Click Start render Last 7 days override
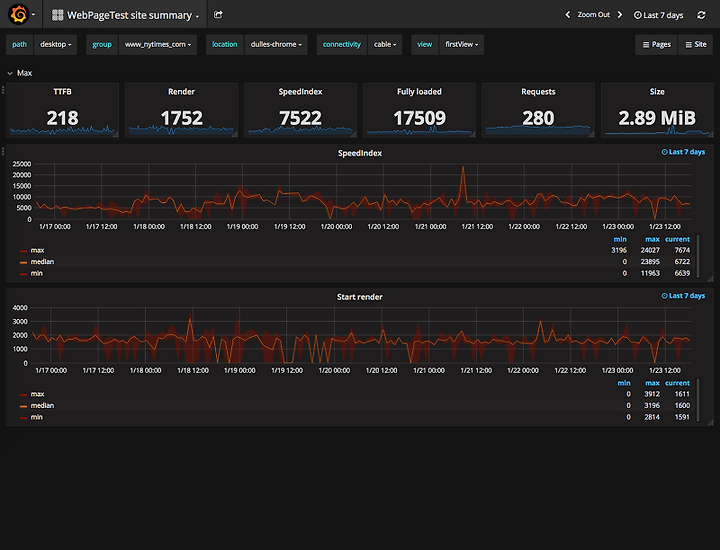This screenshot has height=550, width=720. click(683, 296)
